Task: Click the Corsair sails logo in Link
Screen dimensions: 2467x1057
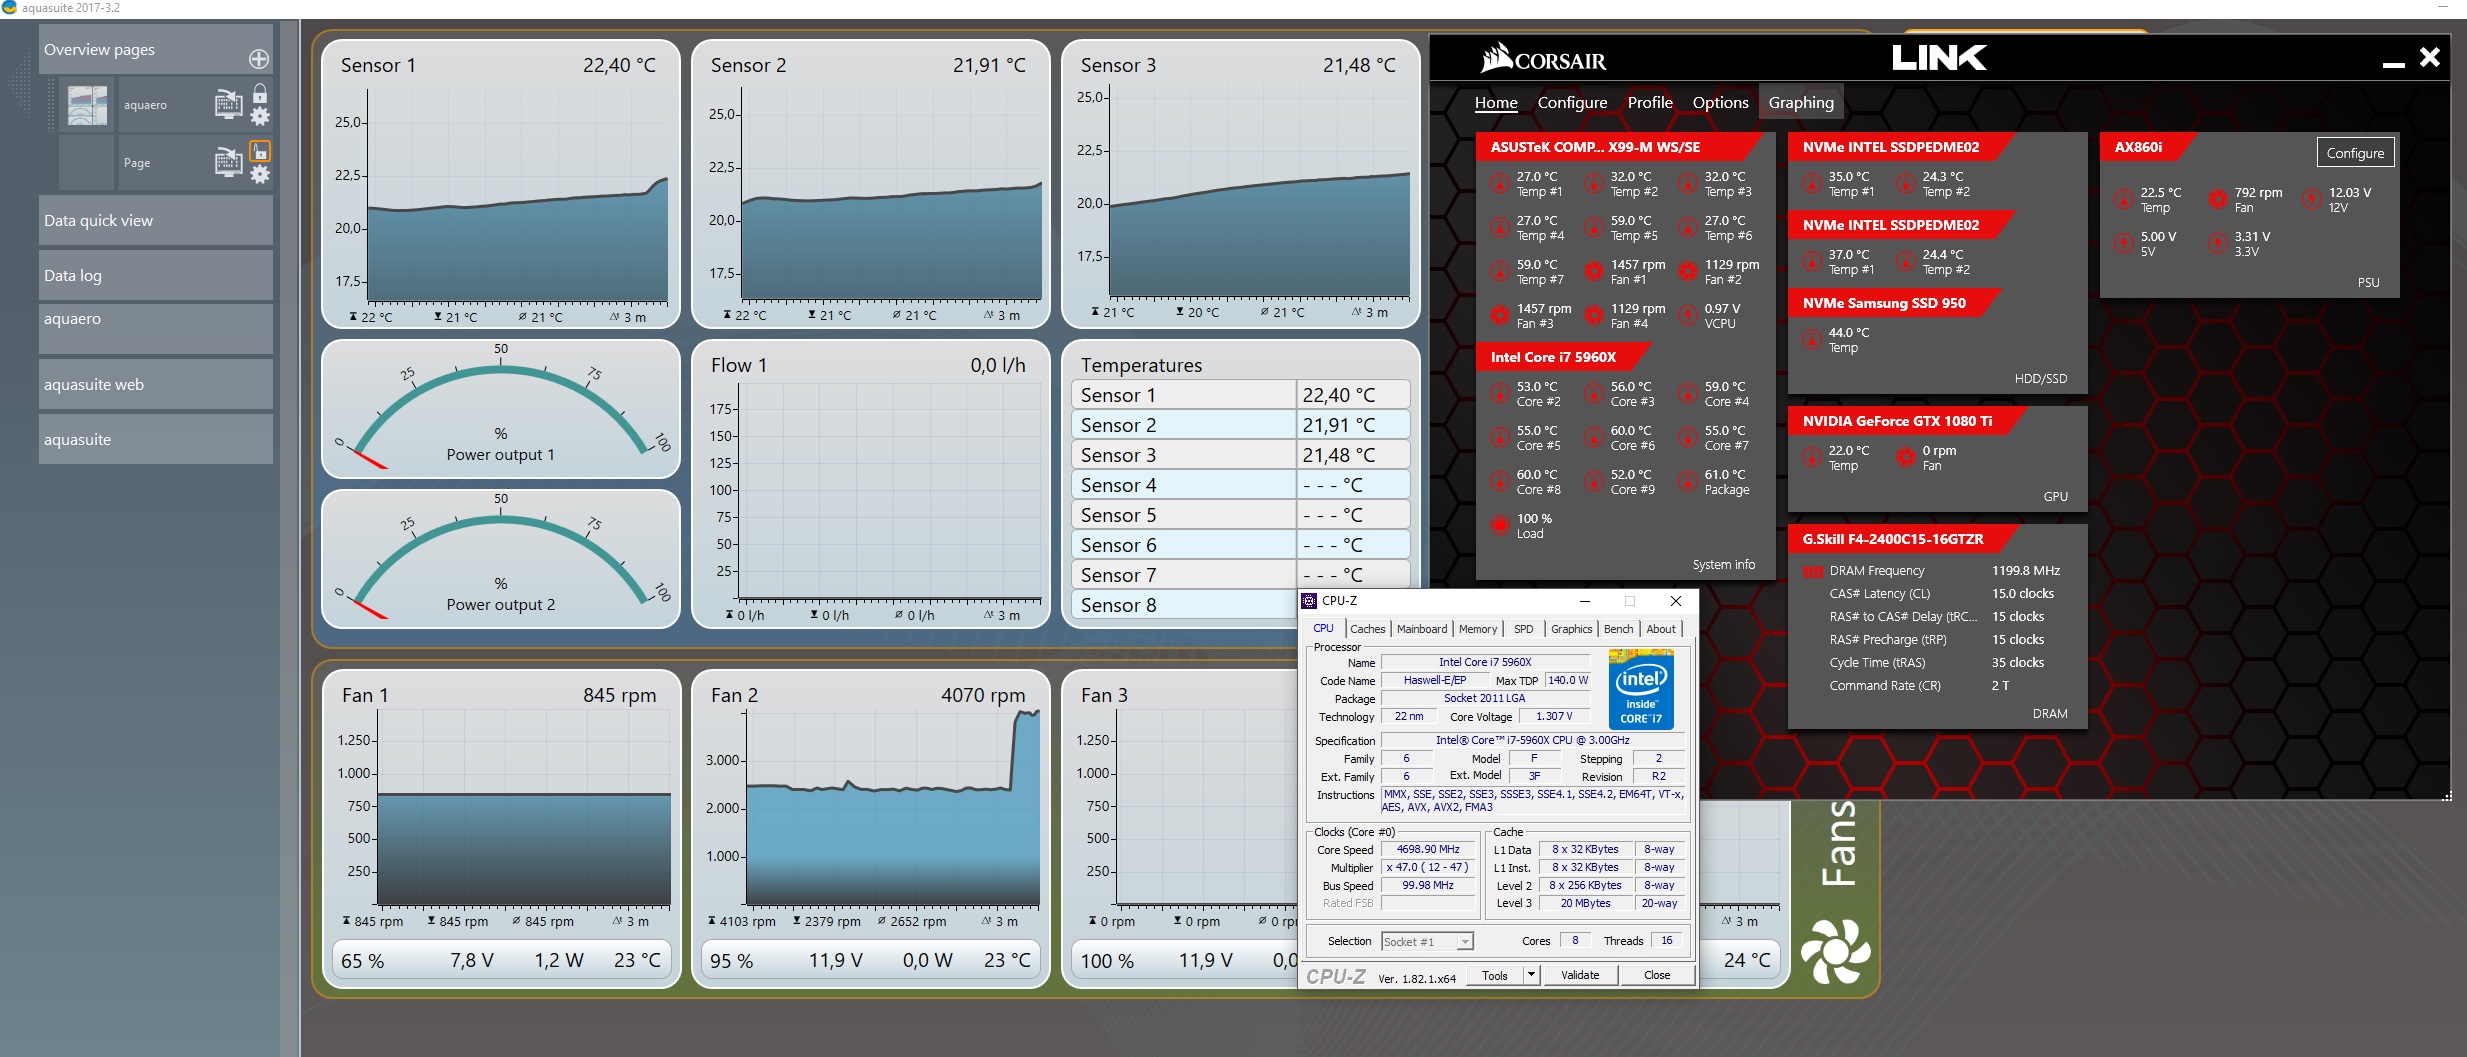Action: [1496, 58]
